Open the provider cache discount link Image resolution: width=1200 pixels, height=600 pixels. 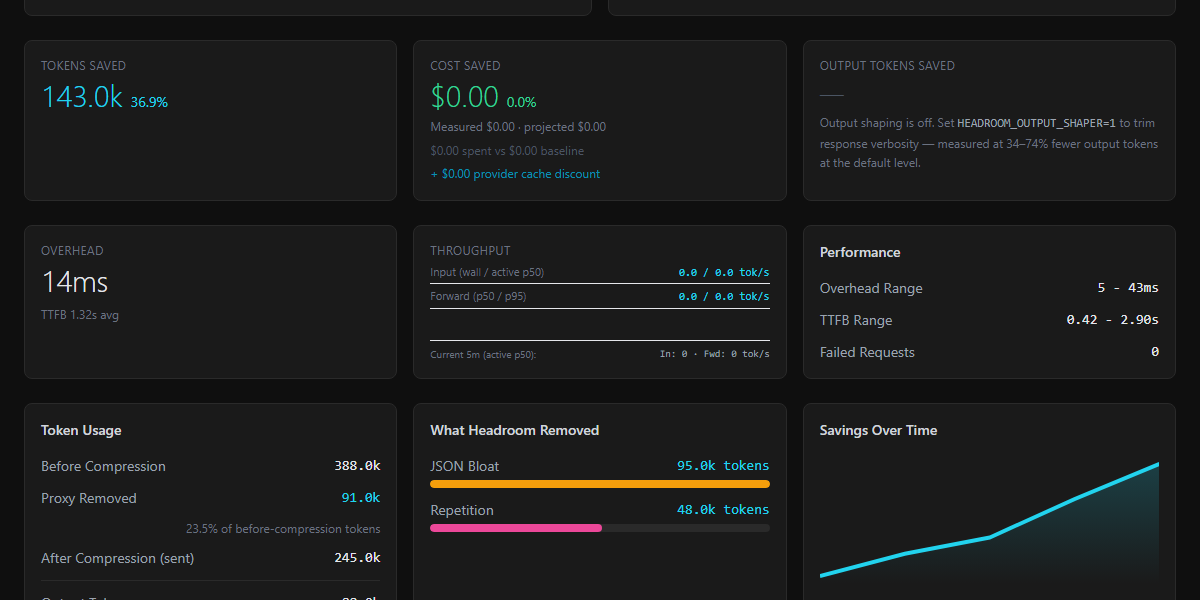[515, 174]
